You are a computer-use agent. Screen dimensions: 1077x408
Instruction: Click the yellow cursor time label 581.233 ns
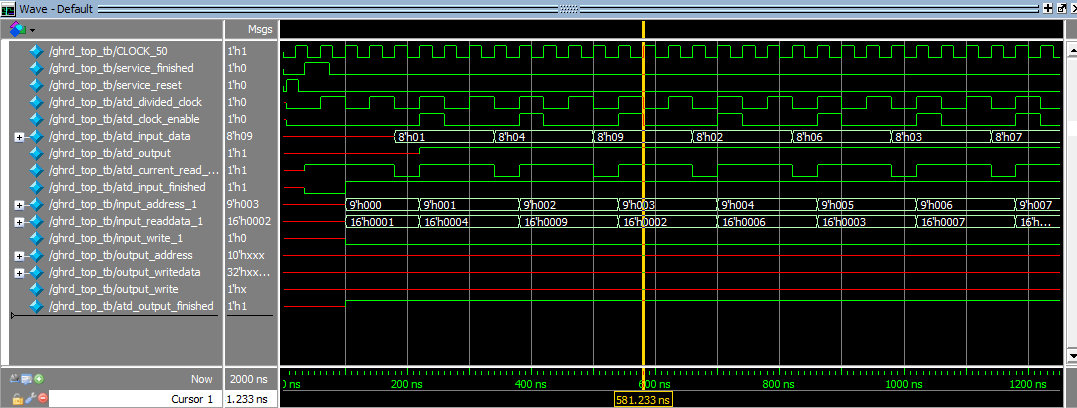coord(644,399)
